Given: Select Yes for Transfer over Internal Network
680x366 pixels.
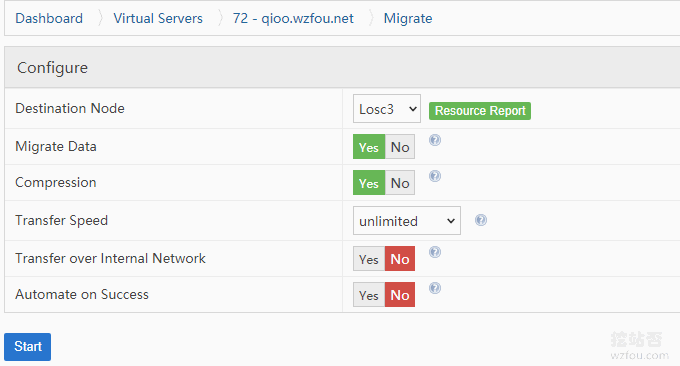Looking at the screenshot, I should 369,258.
